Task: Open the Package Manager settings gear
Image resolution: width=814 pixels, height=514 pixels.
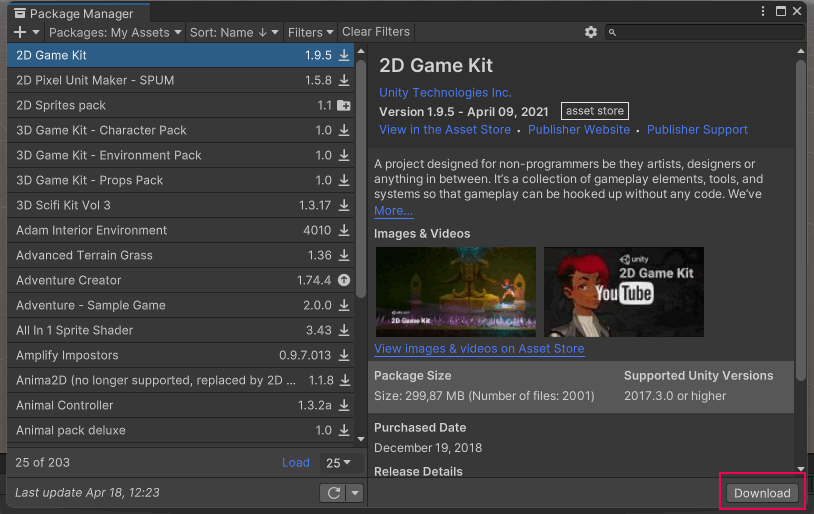Action: pos(591,32)
